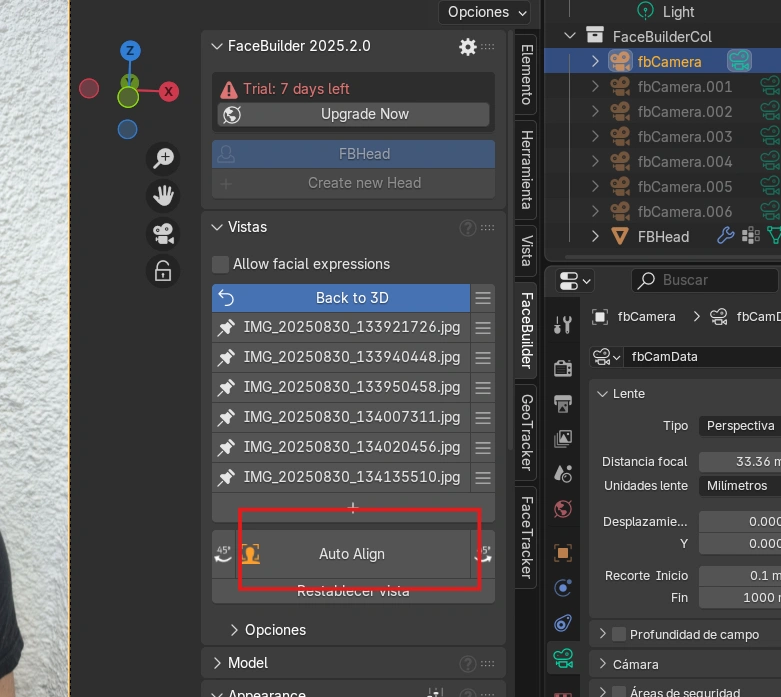781x697 pixels.
Task: Open the Render properties tab icon
Action: [x=563, y=369]
